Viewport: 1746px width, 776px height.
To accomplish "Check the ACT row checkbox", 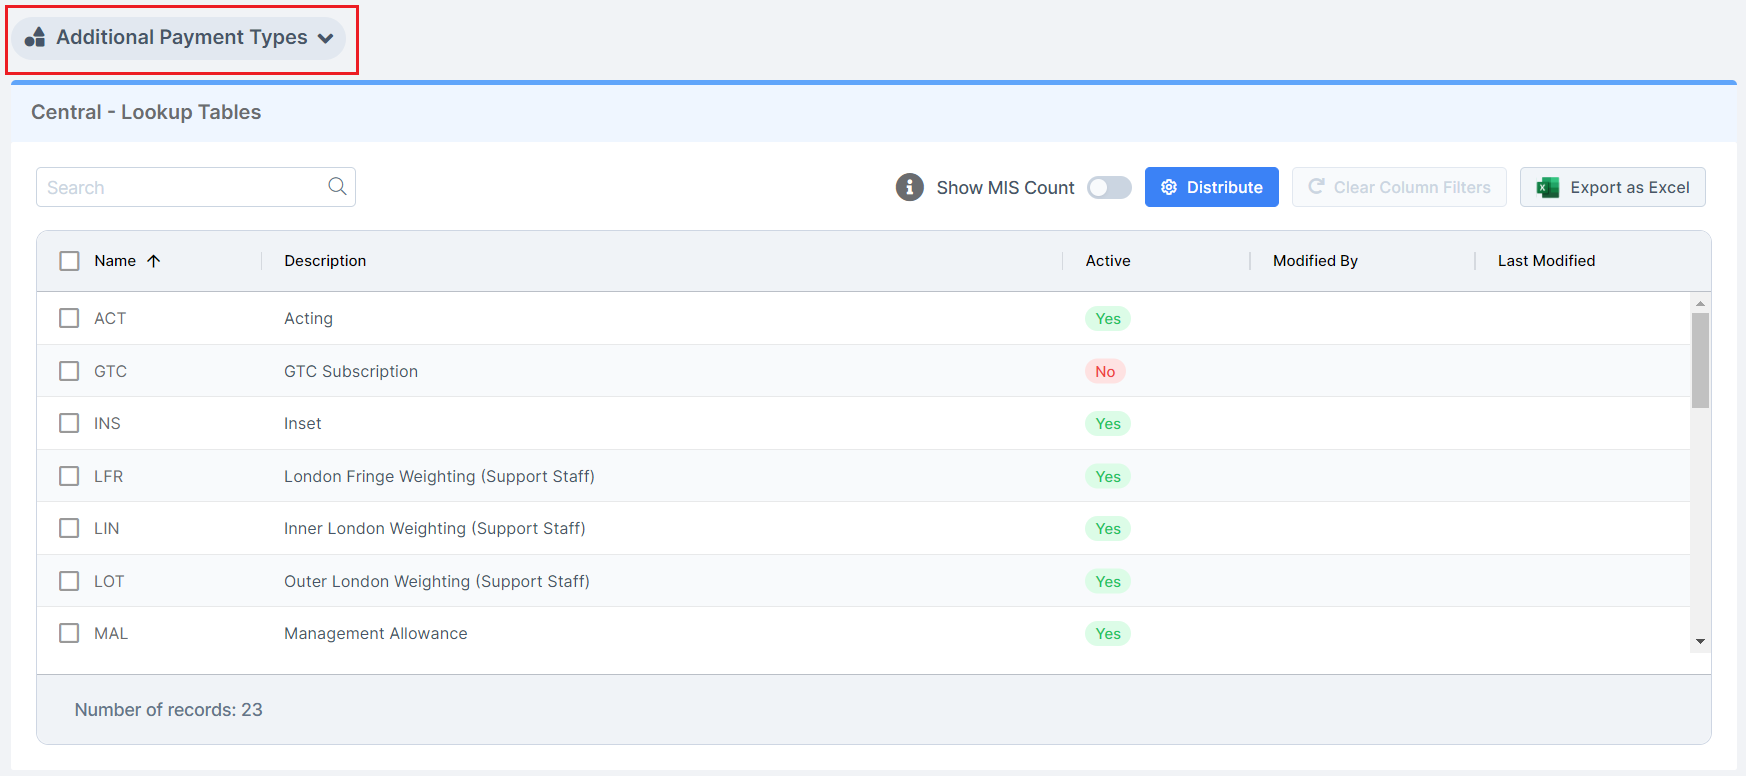I will (x=69, y=318).
